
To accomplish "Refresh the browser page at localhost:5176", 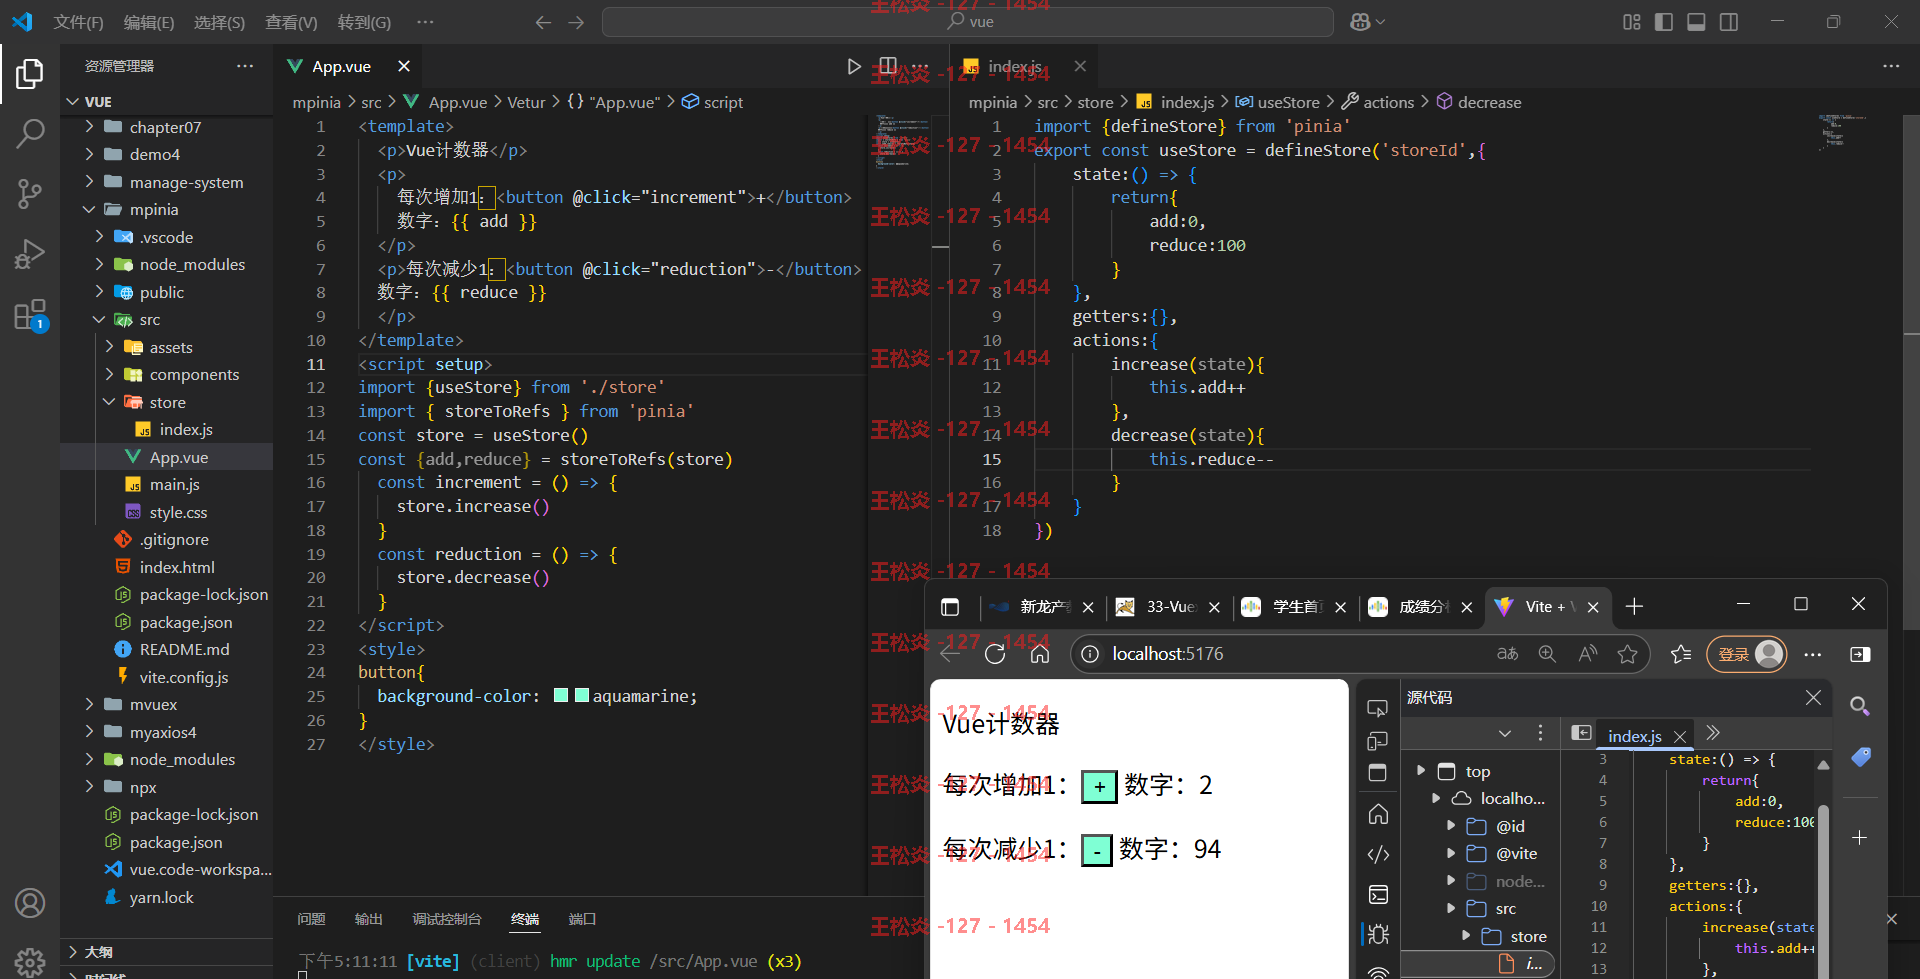I will pyautogui.click(x=995, y=654).
